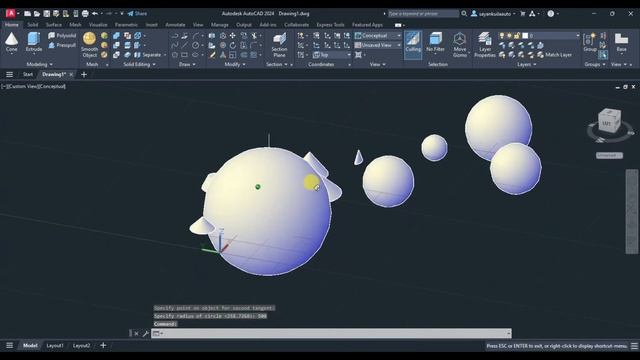
Task: Click the command line input field
Action: pos(331,333)
